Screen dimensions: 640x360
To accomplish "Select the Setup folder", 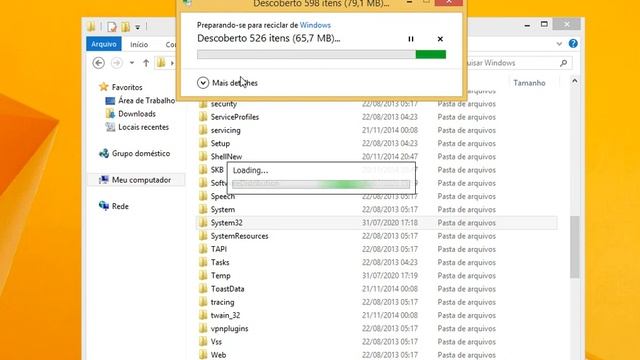I will [x=220, y=144].
